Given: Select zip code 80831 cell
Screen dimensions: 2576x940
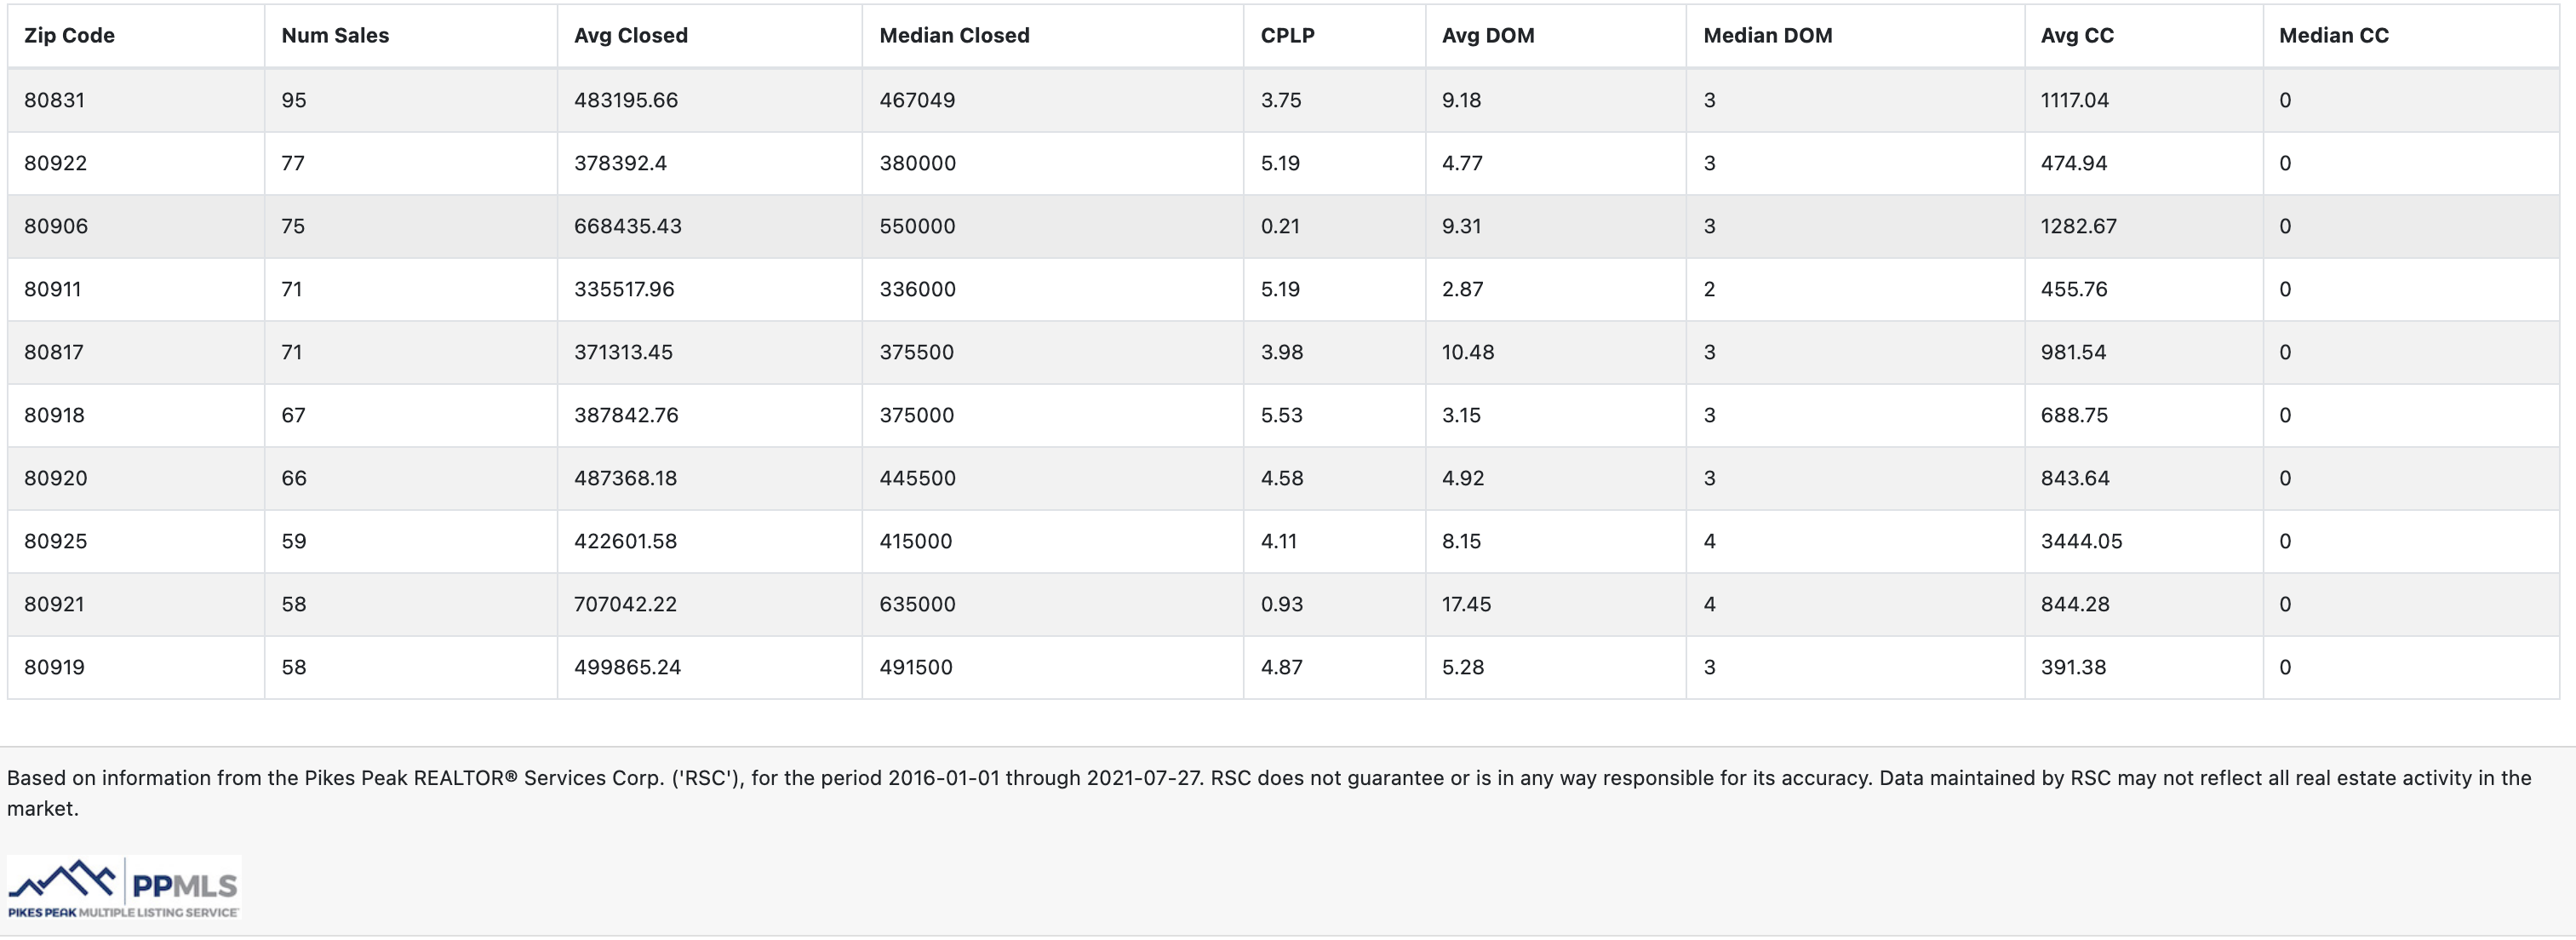Looking at the screenshot, I should [55, 100].
